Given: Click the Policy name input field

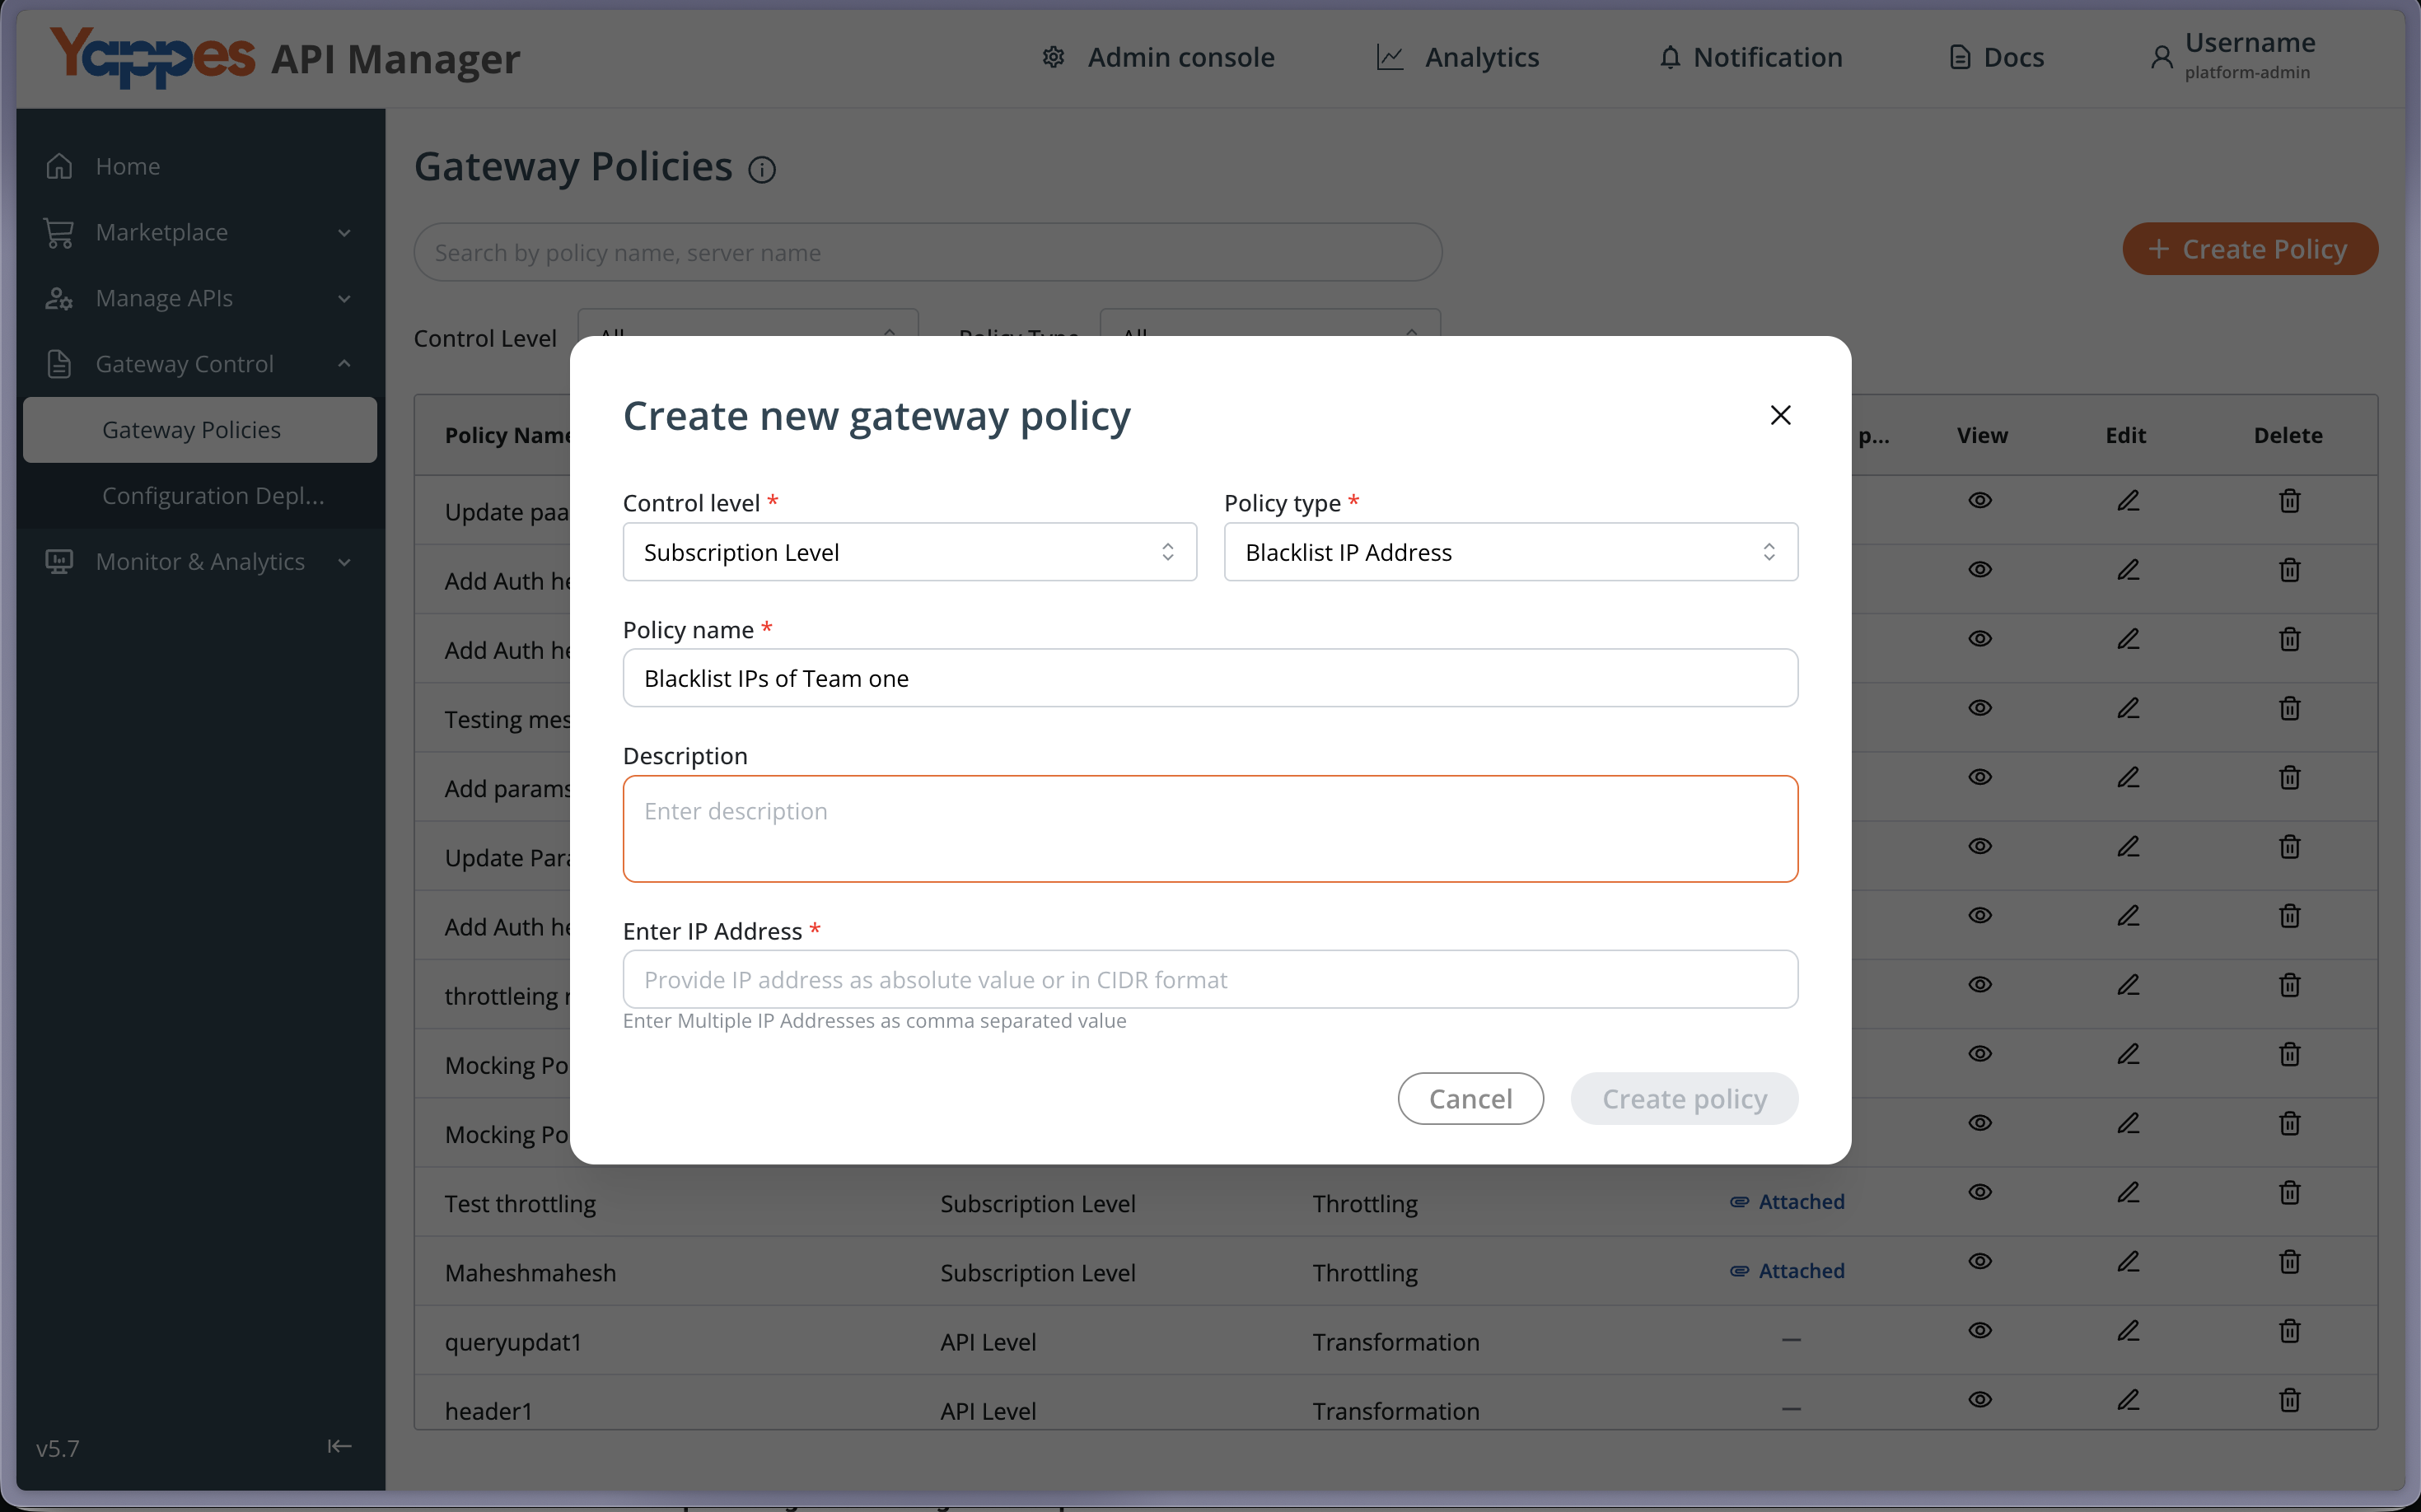Looking at the screenshot, I should [1210, 678].
